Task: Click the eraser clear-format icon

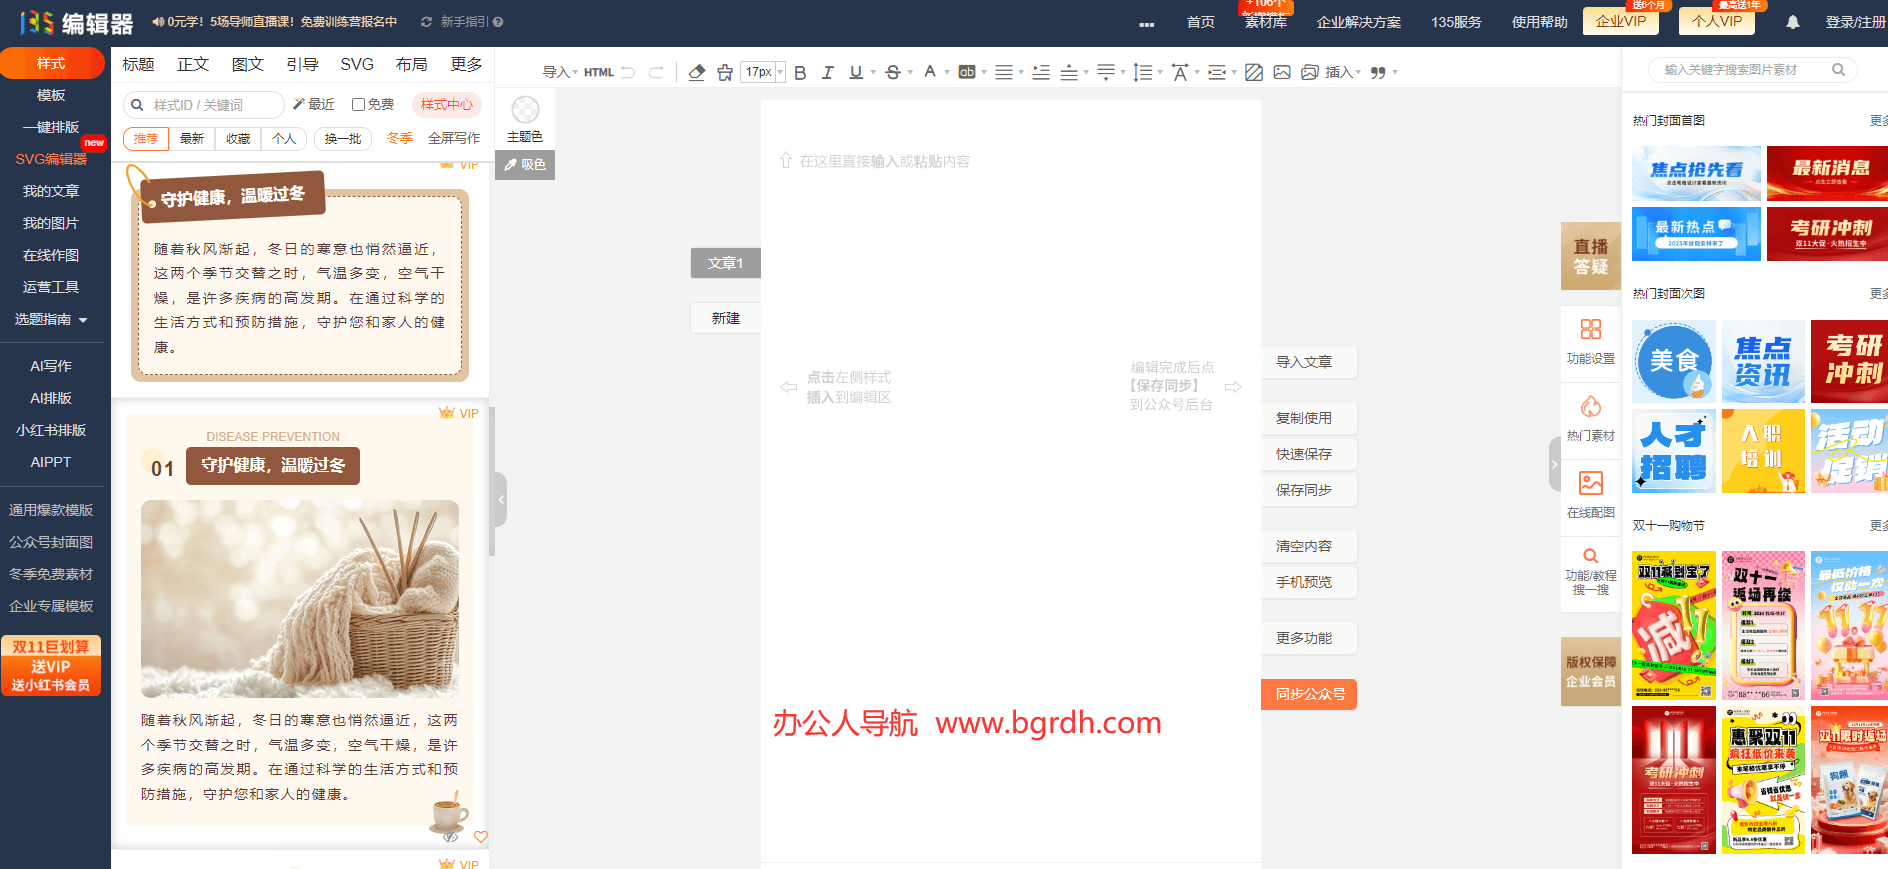Action: [x=697, y=72]
